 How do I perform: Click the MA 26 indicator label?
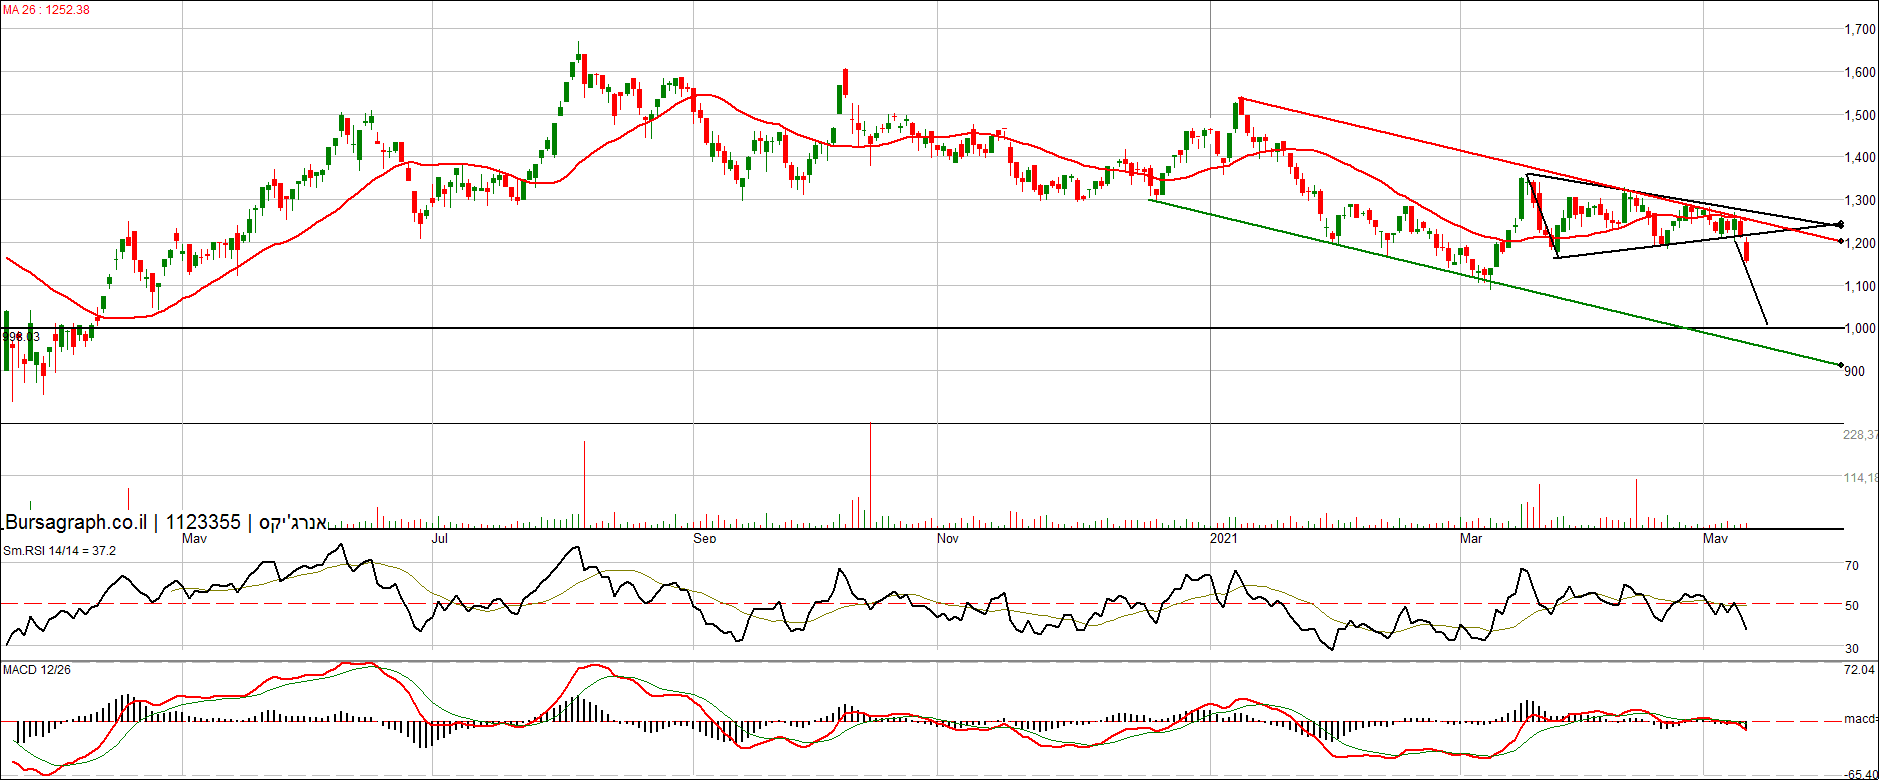[x=46, y=10]
